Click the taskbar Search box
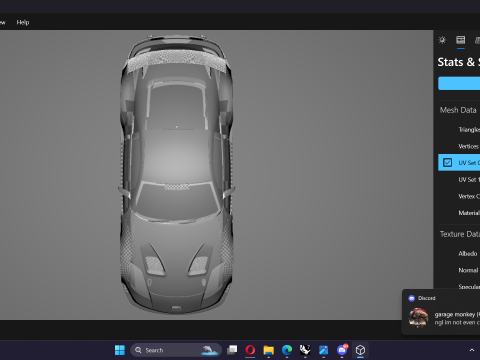 click(176, 350)
